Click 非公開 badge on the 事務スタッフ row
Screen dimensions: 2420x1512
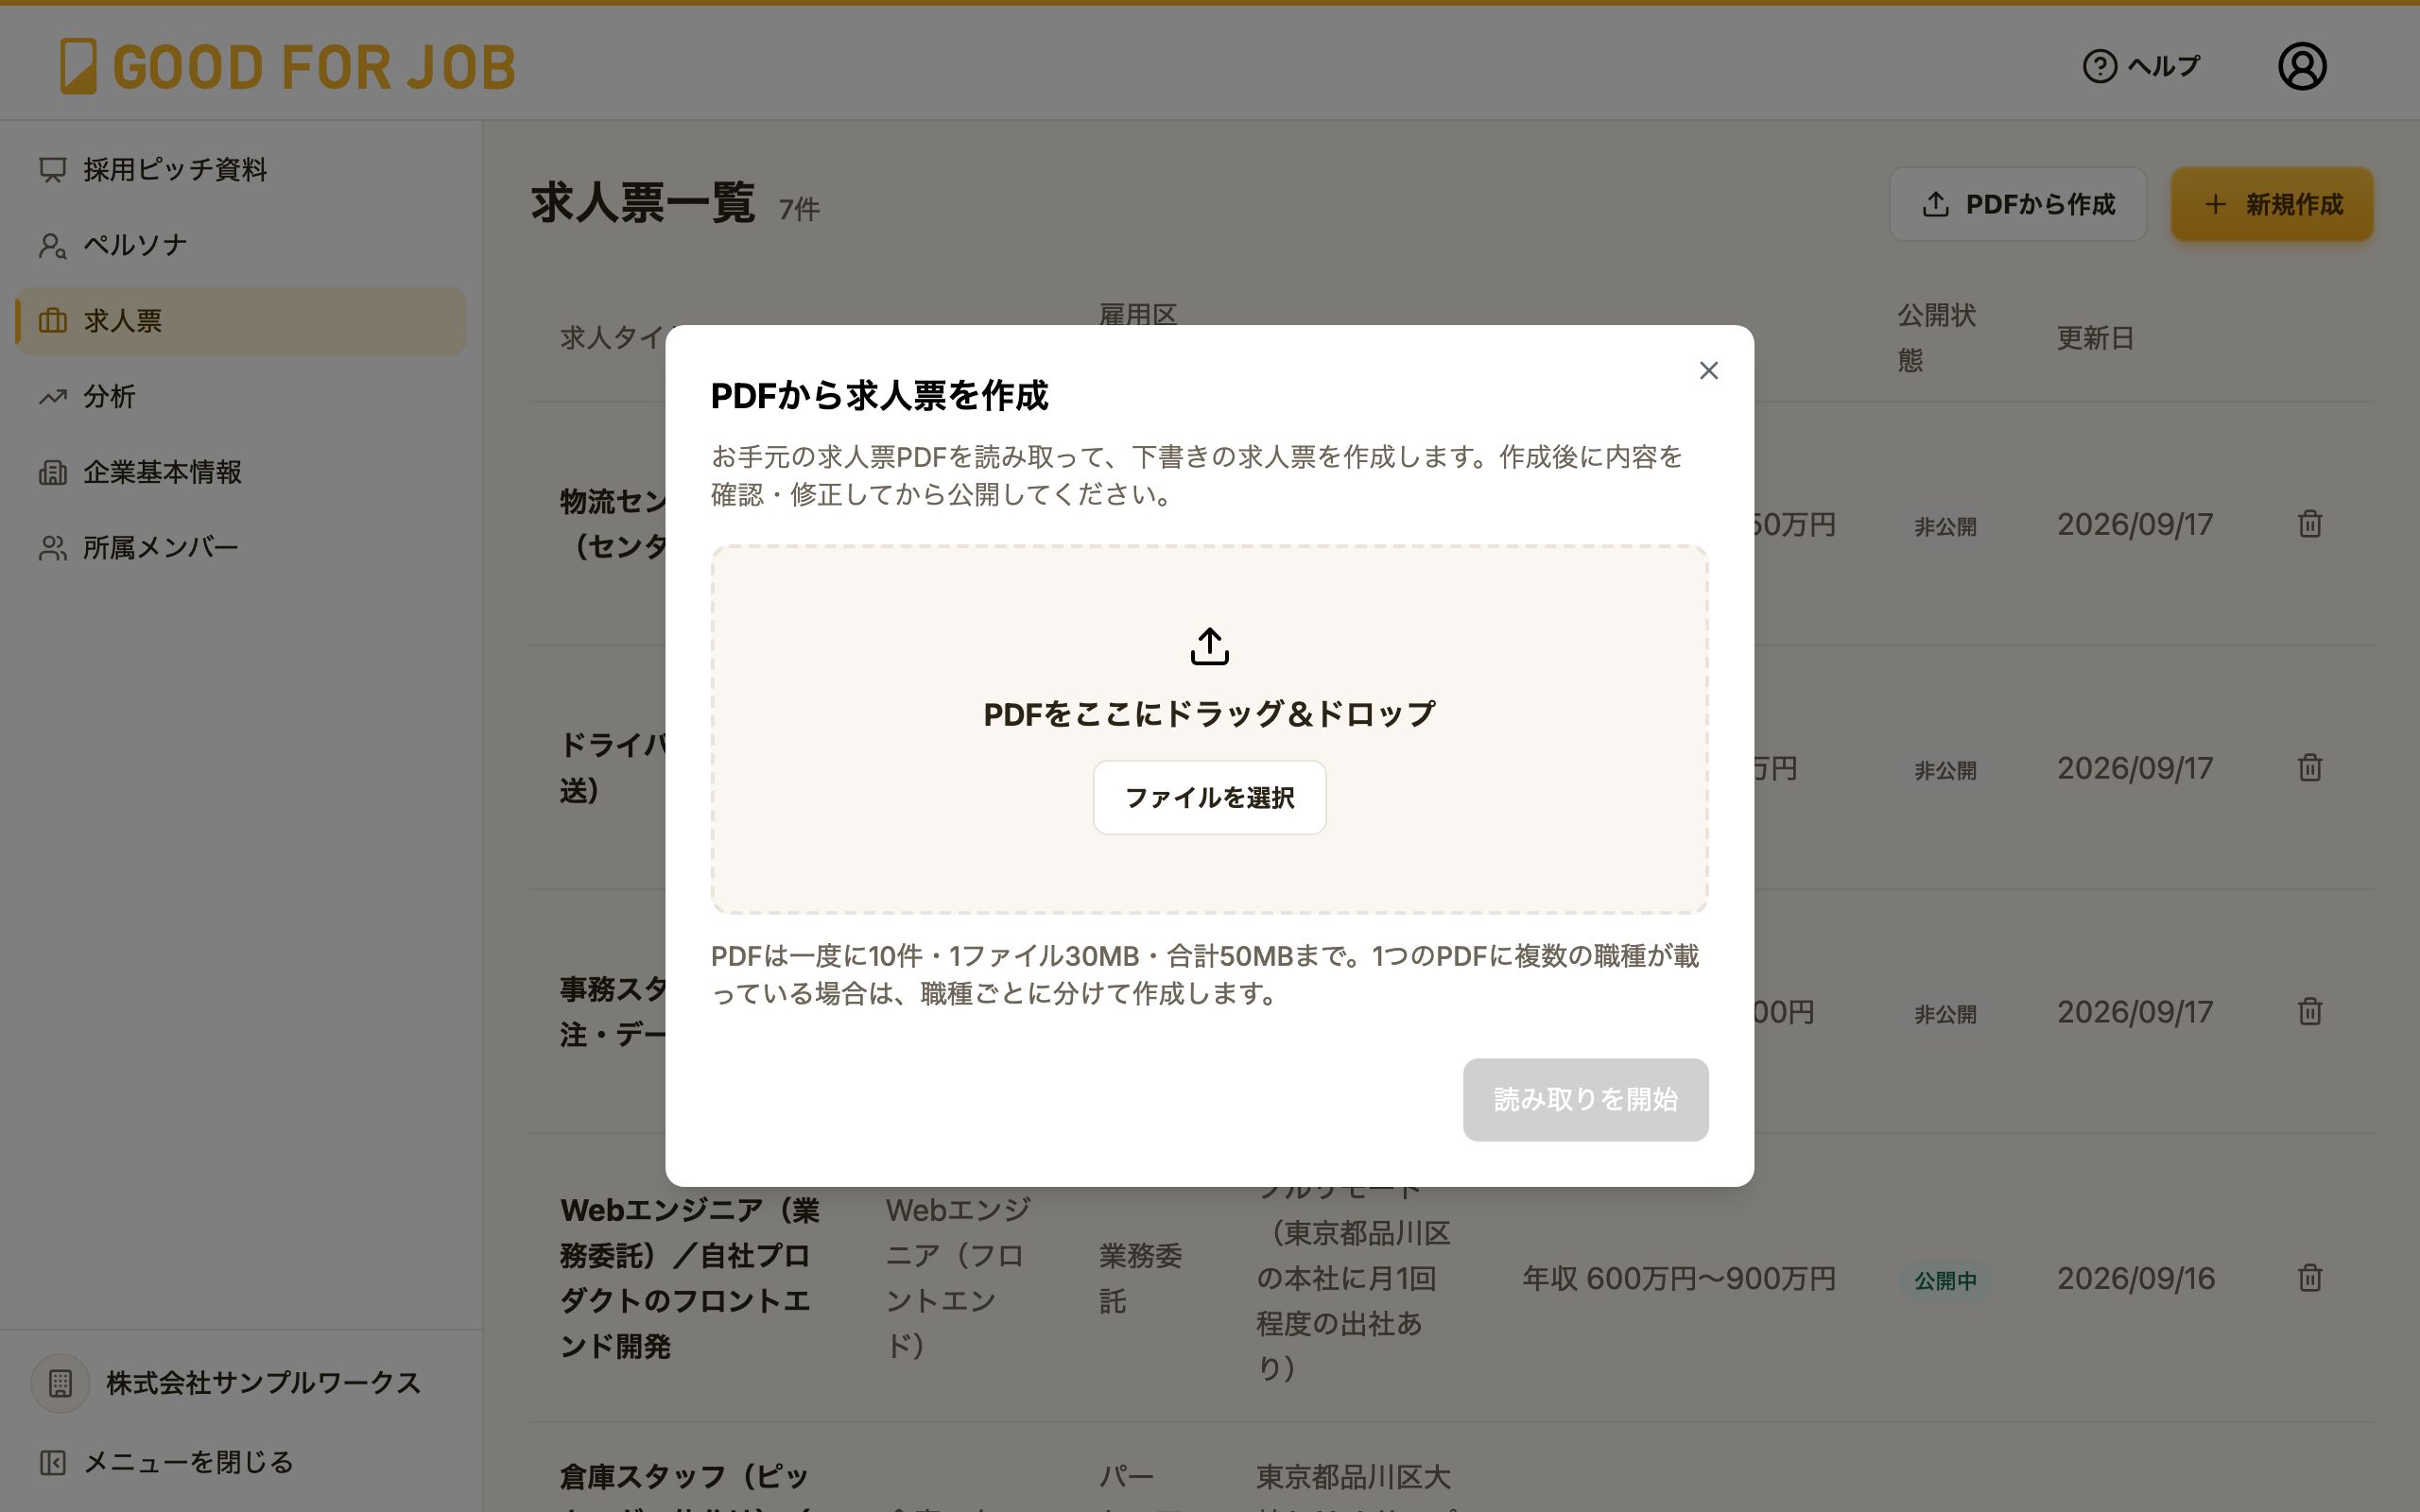coord(1945,1014)
